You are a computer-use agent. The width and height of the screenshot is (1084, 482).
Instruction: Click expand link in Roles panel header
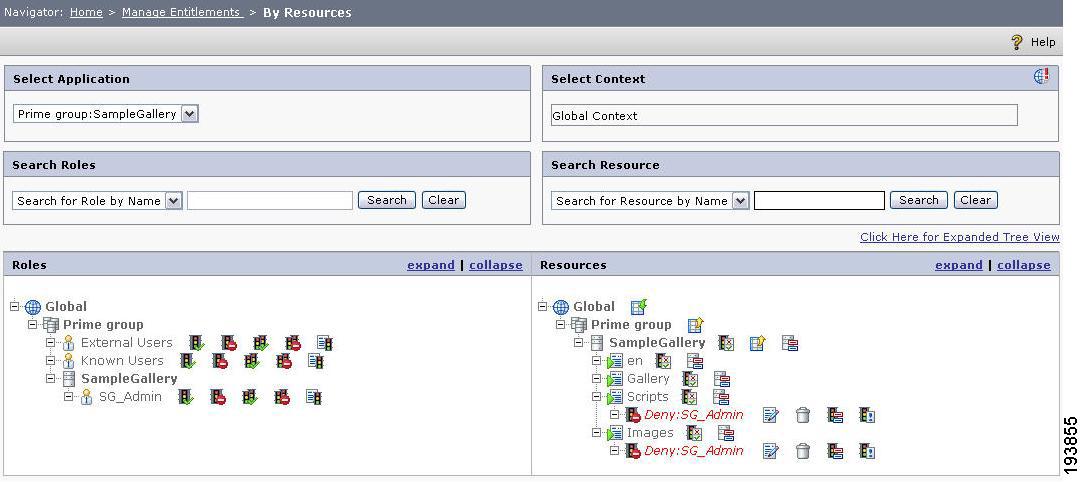tap(431, 265)
